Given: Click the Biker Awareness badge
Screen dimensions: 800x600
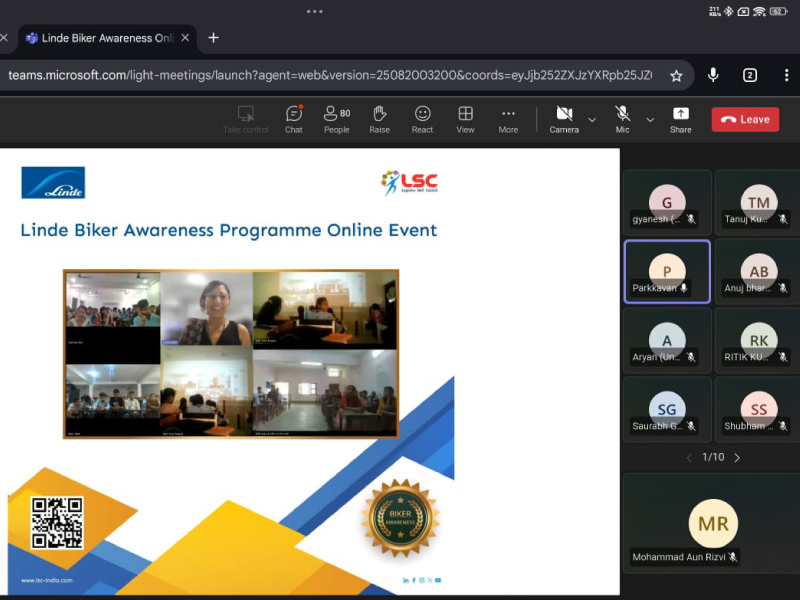Looking at the screenshot, I should tap(401, 518).
